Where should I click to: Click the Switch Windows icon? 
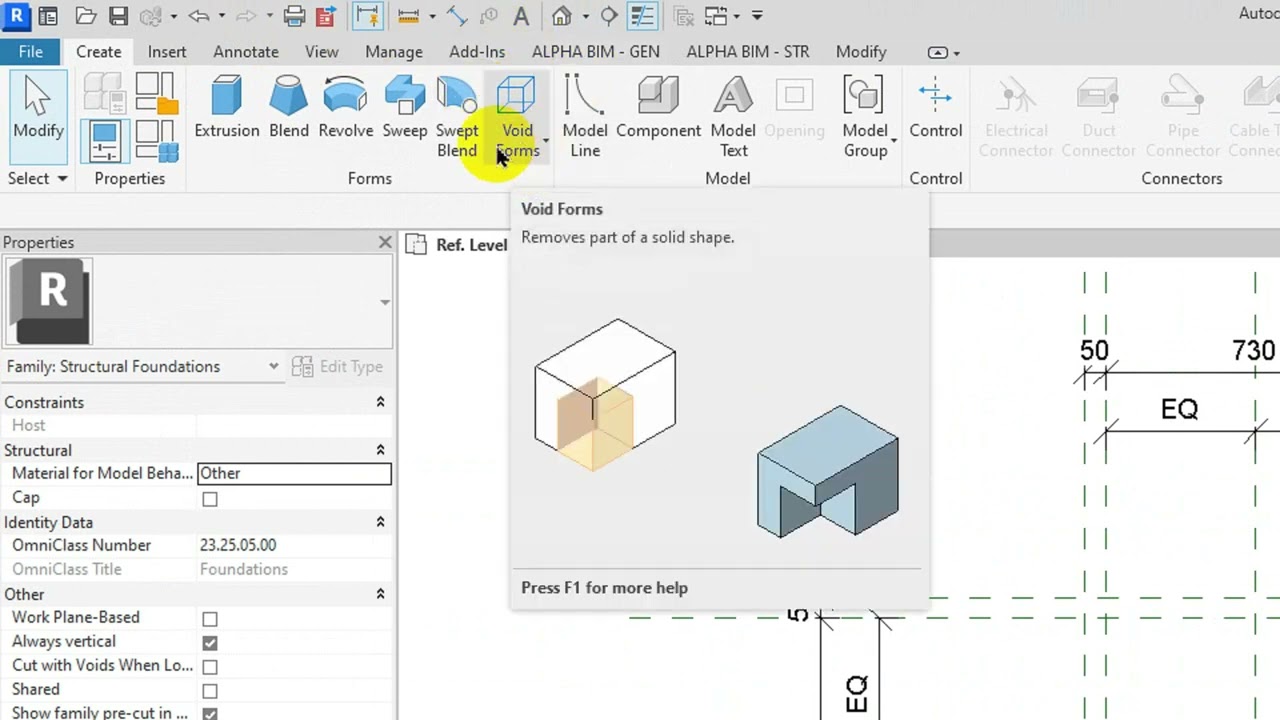coord(716,16)
